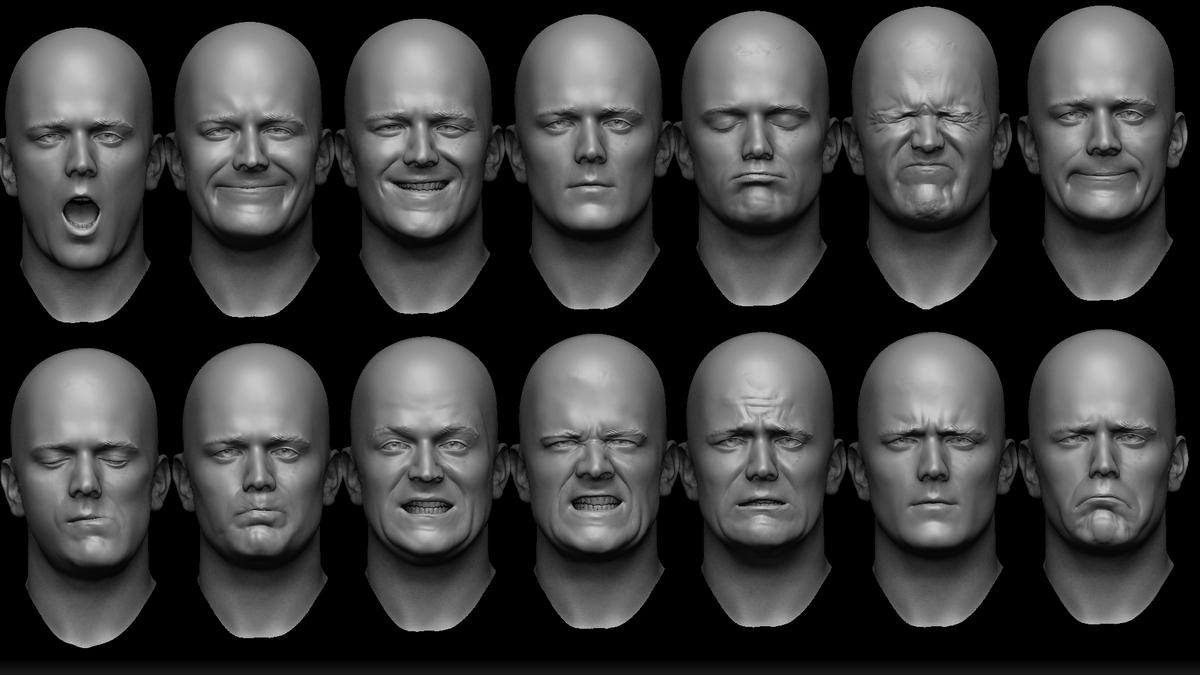Choose the head grinning with visible teeth

point(420,165)
